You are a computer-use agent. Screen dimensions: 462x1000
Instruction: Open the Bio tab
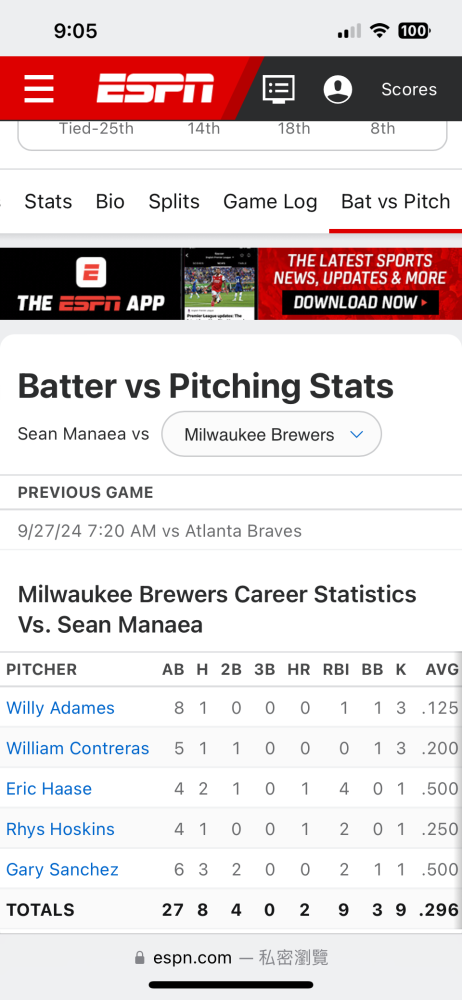(x=110, y=202)
